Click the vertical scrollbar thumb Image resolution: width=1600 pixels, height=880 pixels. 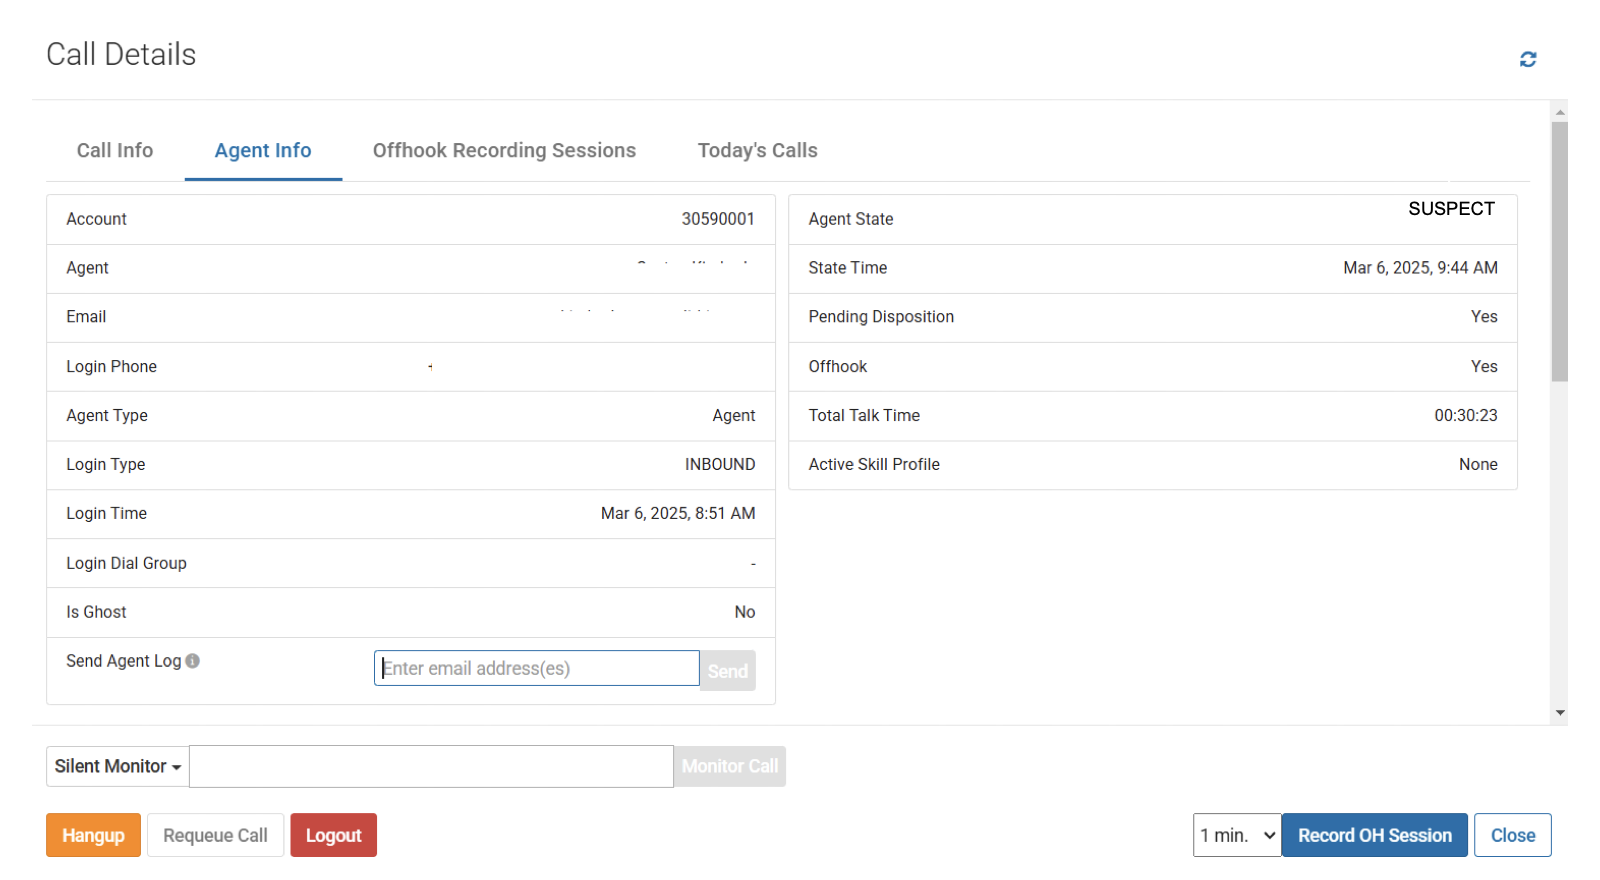tap(1559, 250)
